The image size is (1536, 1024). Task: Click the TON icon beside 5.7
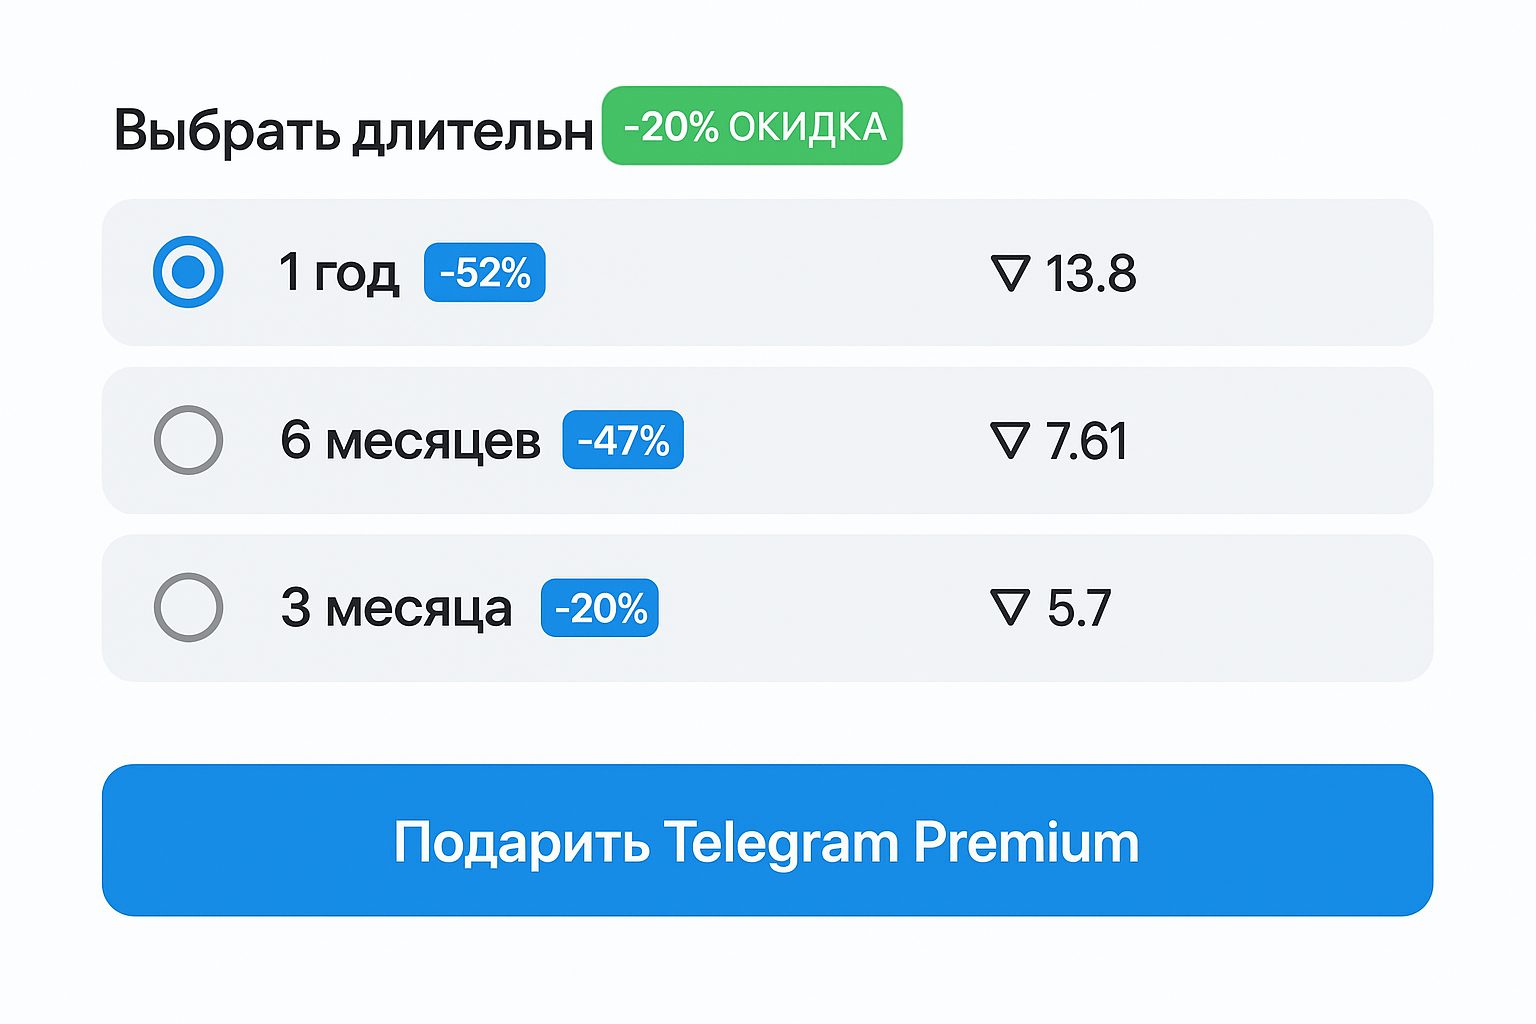[1010, 608]
